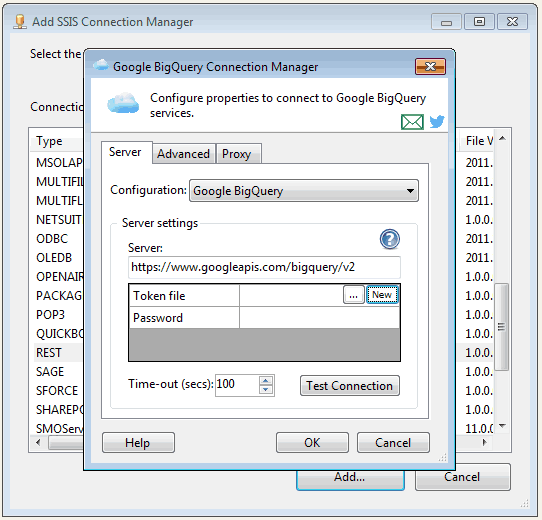Click the Password label cell

pyautogui.click(x=184, y=317)
